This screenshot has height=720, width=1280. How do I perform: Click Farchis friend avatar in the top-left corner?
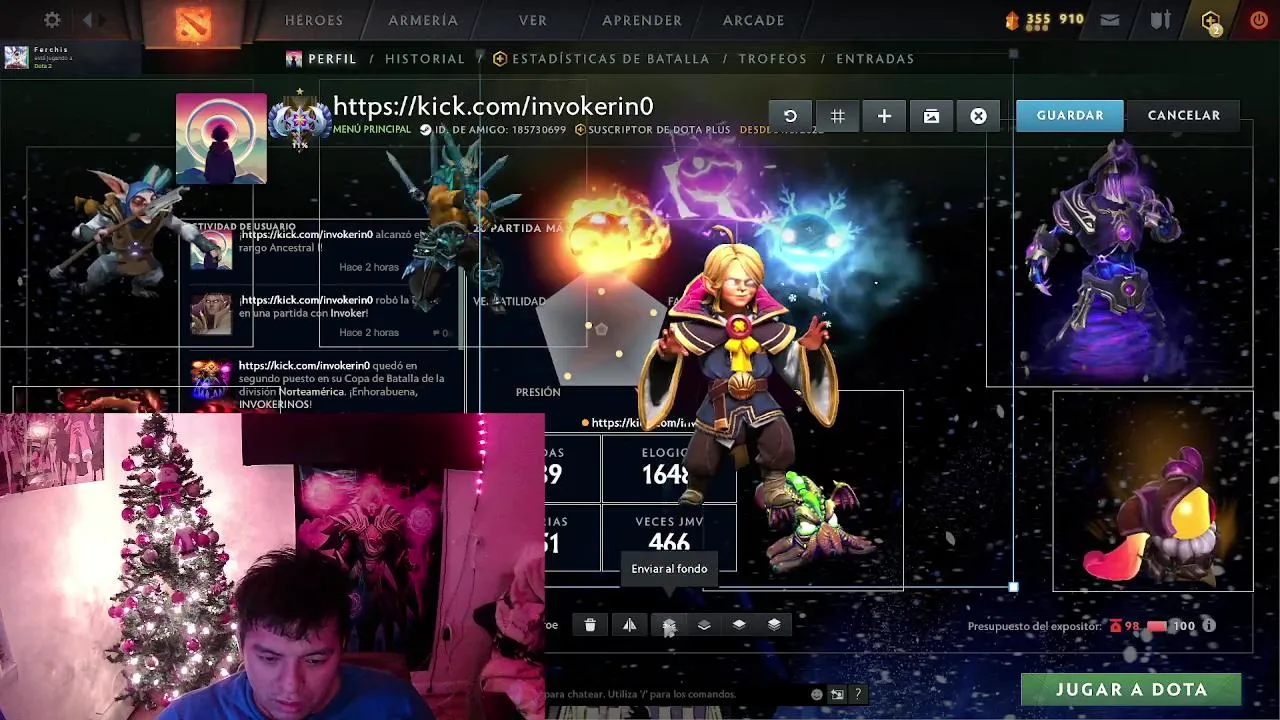click(x=16, y=57)
